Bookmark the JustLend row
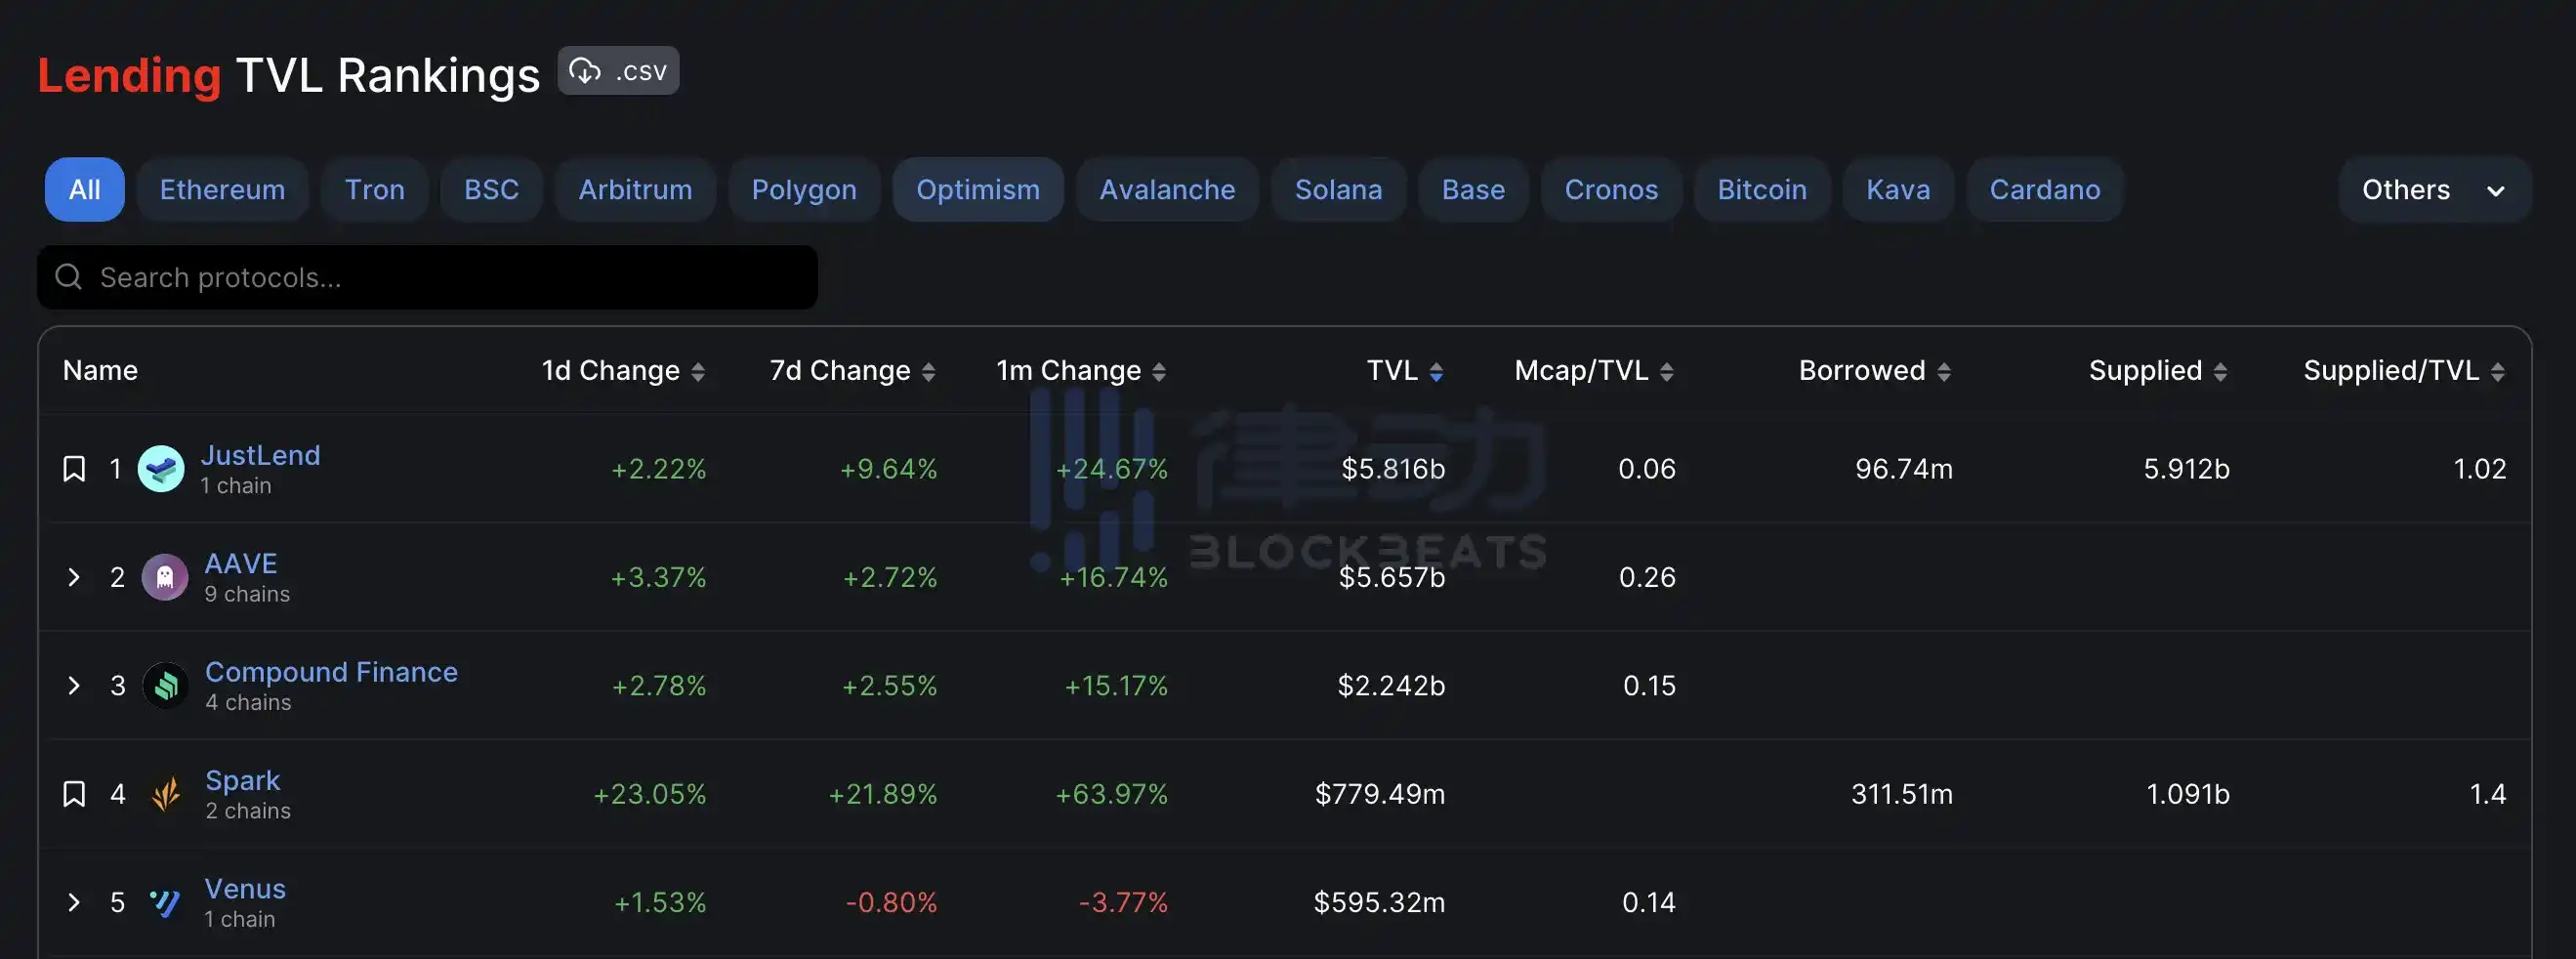Image resolution: width=2576 pixels, height=959 pixels. (74, 469)
